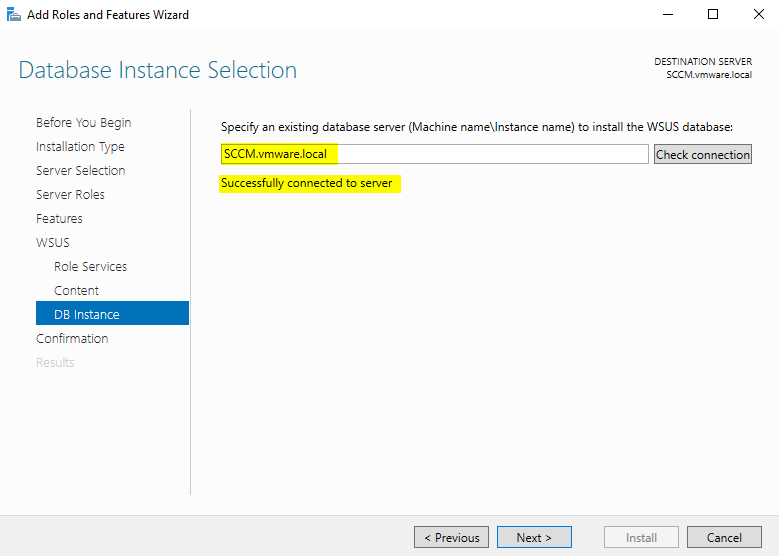Viewport: 779px width, 556px height.
Task: Go to Installation Type step
Action: [x=80, y=147]
